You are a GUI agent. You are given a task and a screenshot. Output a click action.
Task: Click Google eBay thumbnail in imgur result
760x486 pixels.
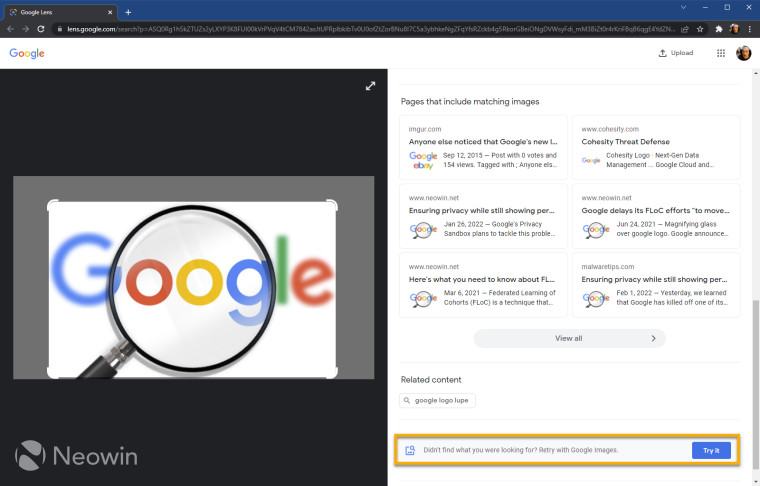tap(423, 160)
